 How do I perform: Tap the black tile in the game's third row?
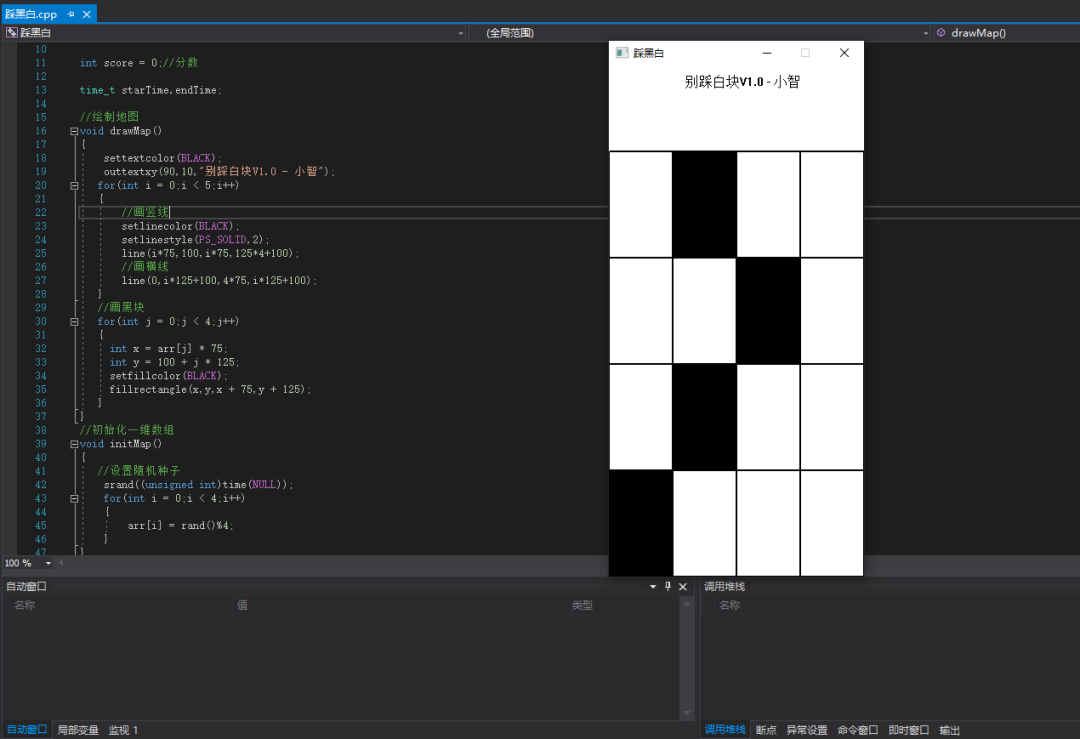[x=705, y=417]
